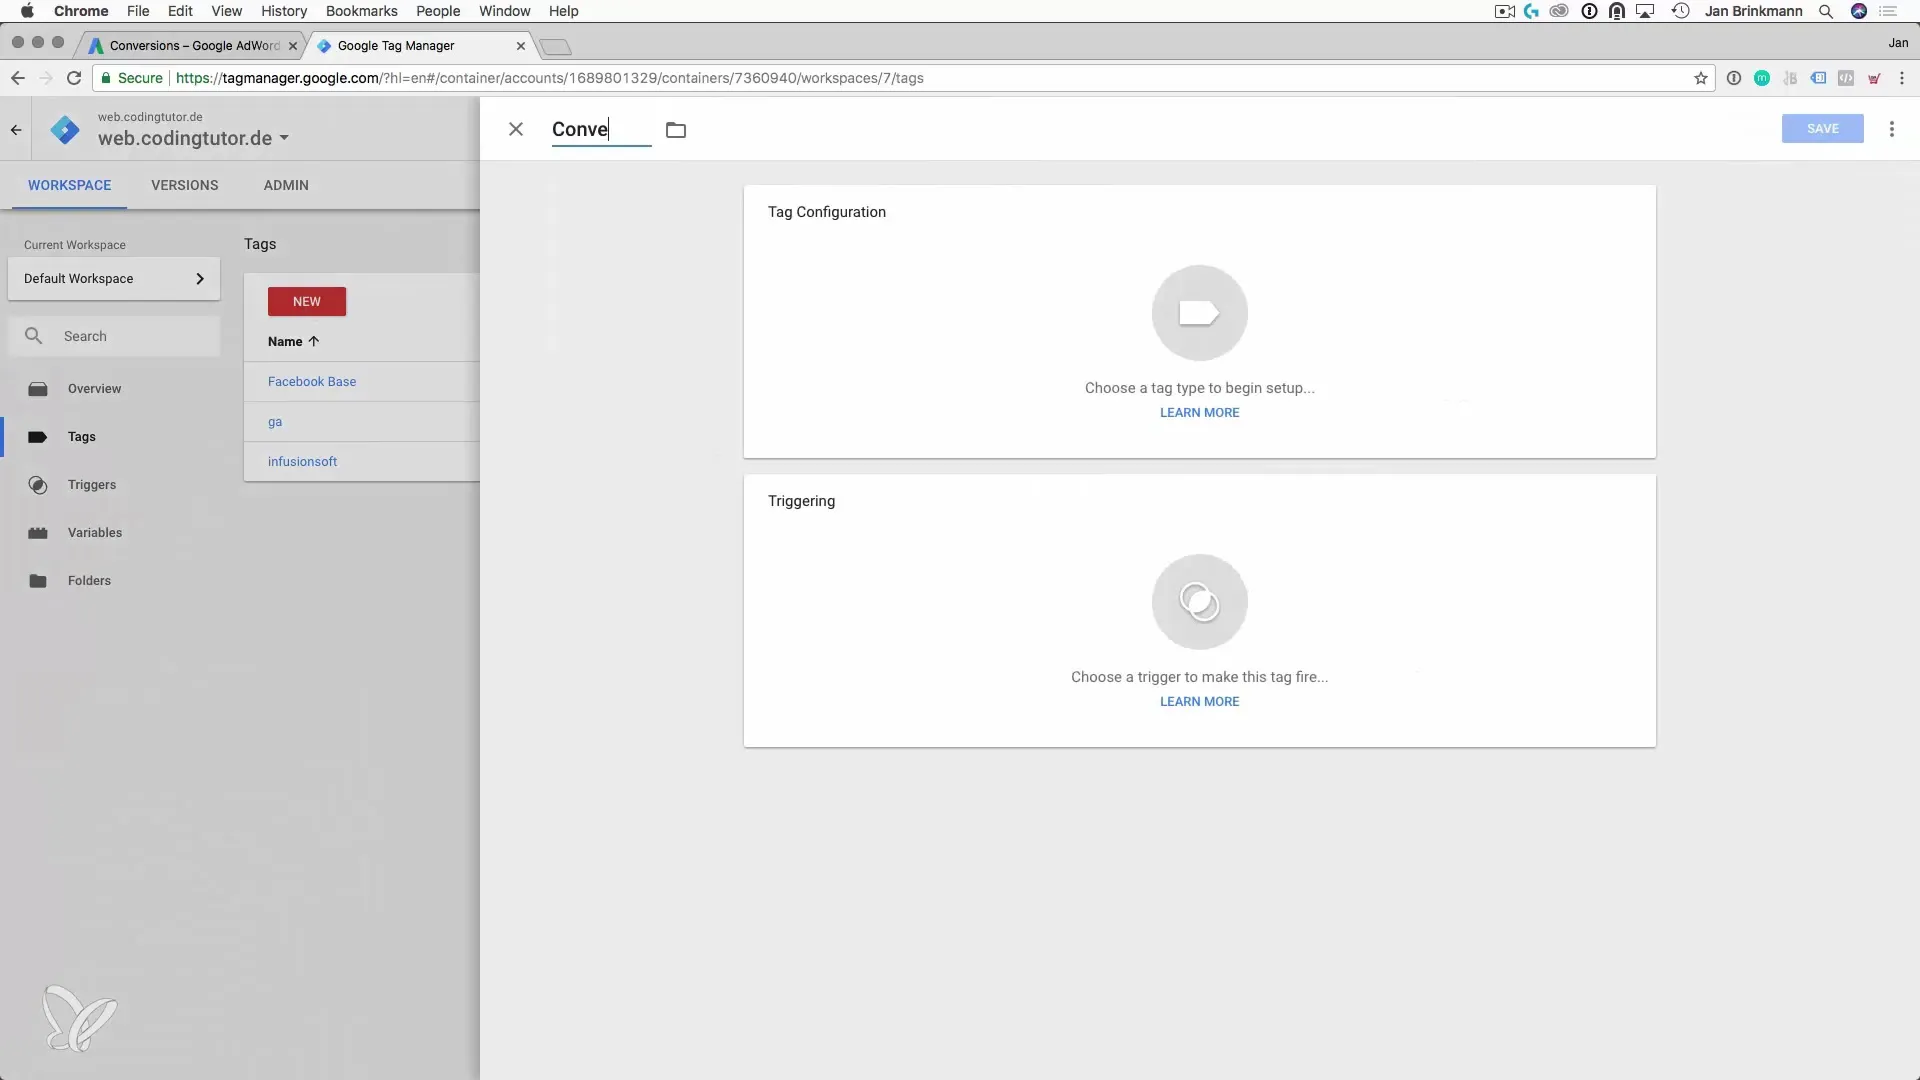The image size is (1920, 1080).
Task: Open the Time Machine menu bar icon
Action: click(1681, 11)
